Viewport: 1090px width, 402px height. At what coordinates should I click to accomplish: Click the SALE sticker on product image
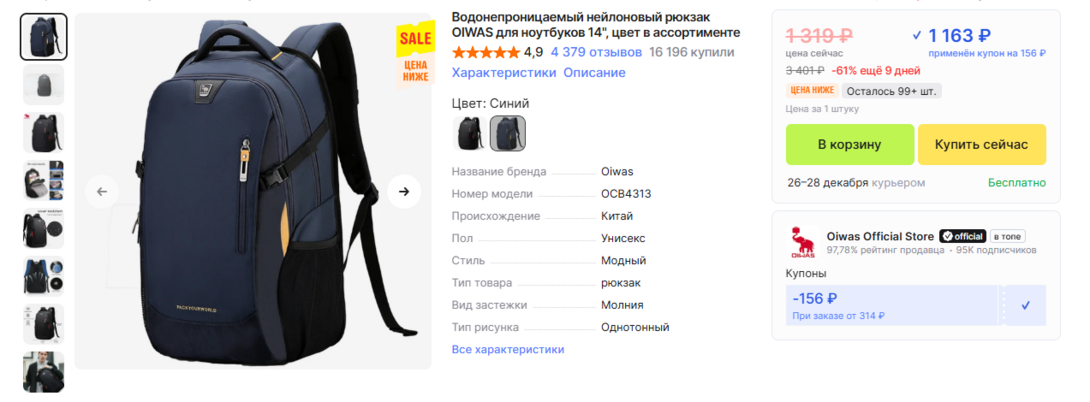(415, 38)
